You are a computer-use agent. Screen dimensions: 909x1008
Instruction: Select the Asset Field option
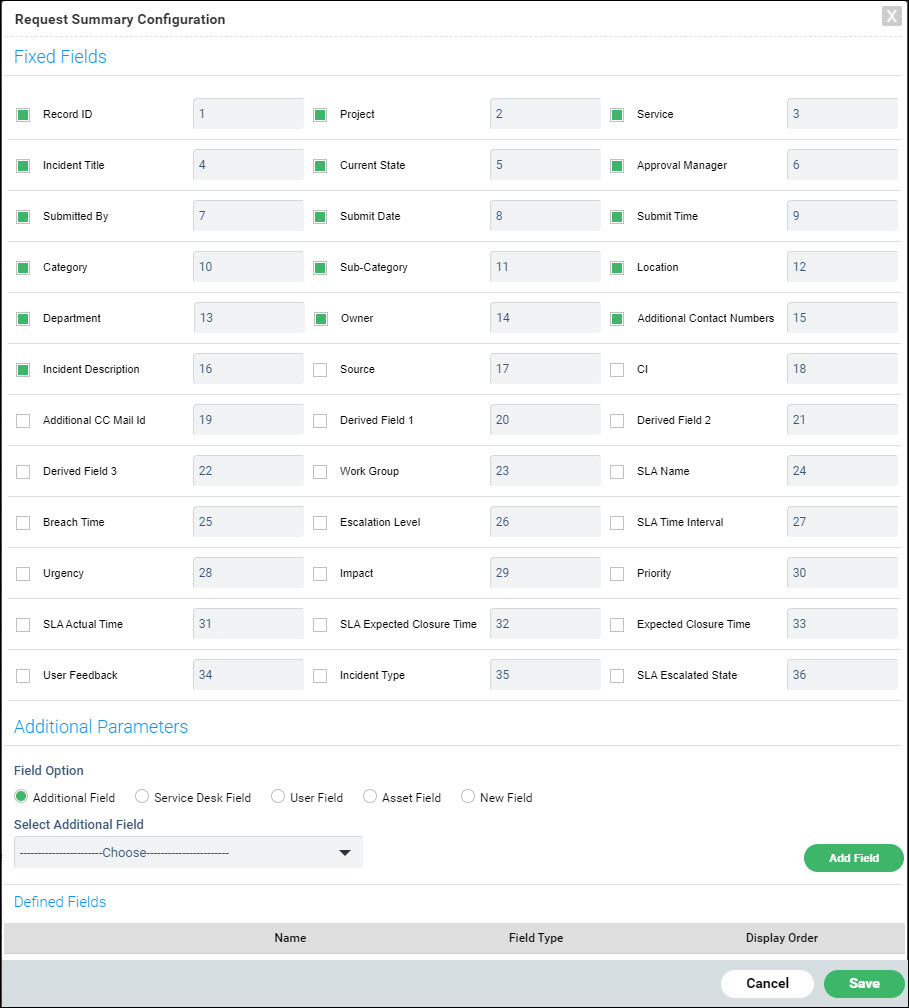coord(370,797)
